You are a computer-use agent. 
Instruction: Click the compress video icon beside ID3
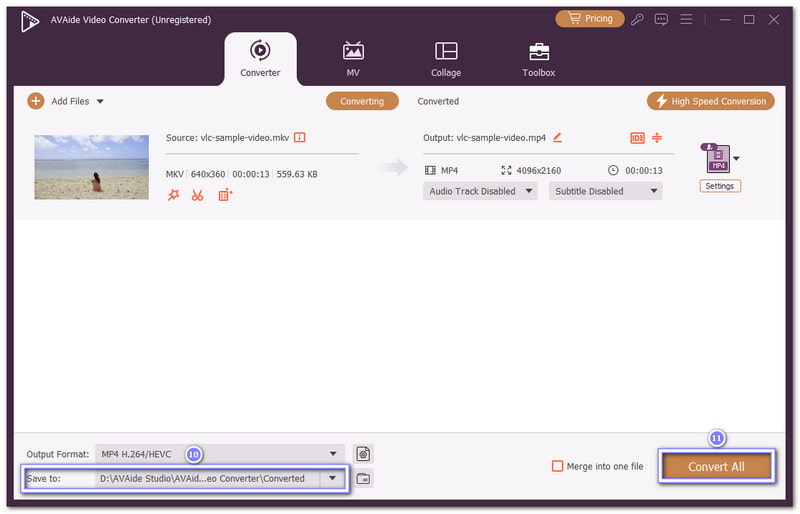tap(657, 138)
